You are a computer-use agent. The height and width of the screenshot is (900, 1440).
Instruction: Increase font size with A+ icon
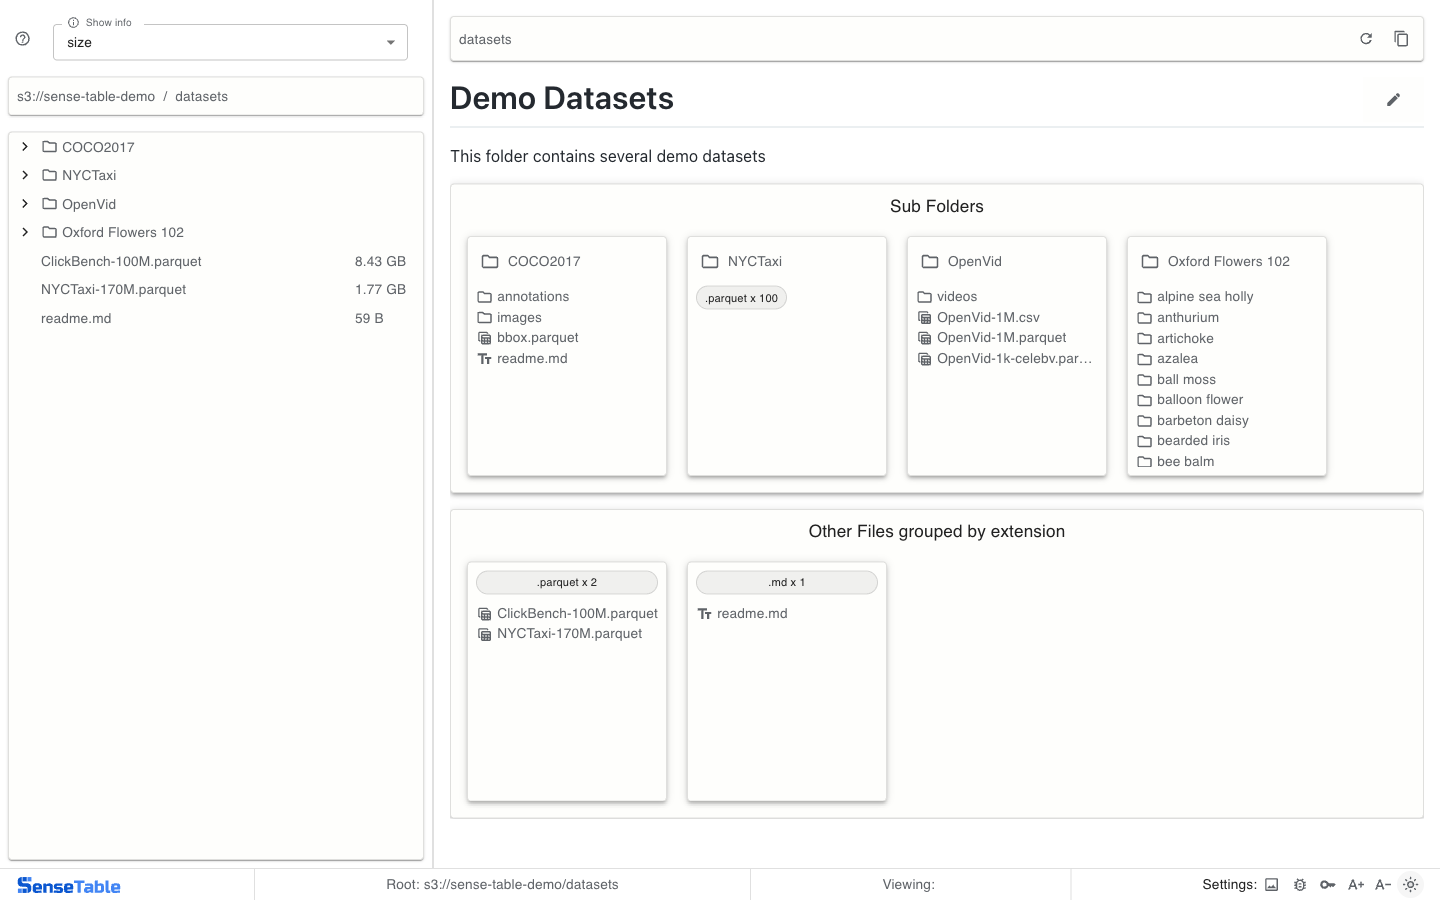pyautogui.click(x=1356, y=885)
